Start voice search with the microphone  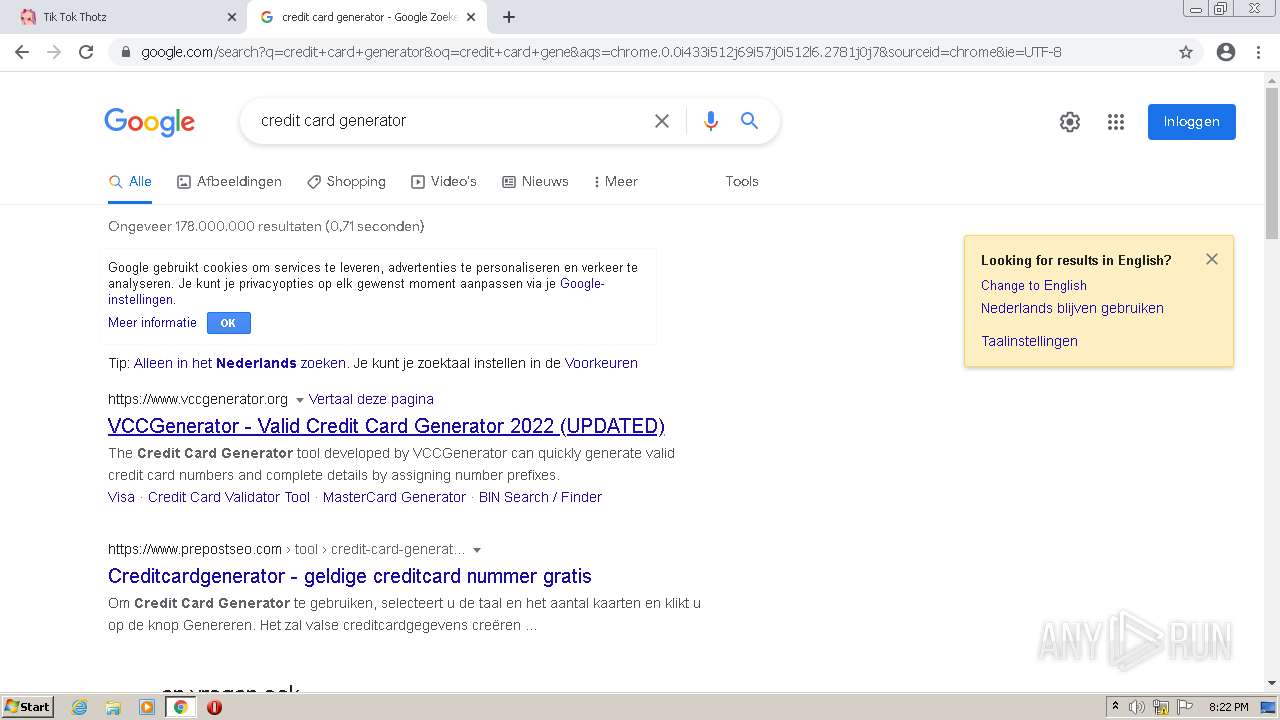click(711, 121)
